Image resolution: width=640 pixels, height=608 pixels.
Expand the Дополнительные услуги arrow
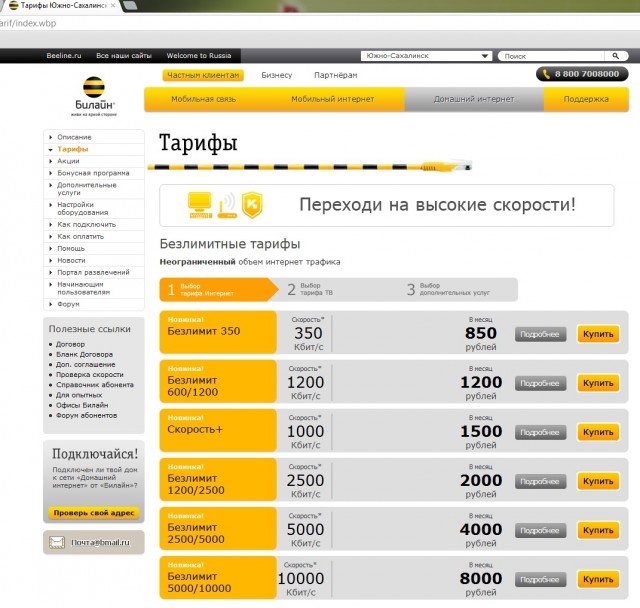[50, 185]
